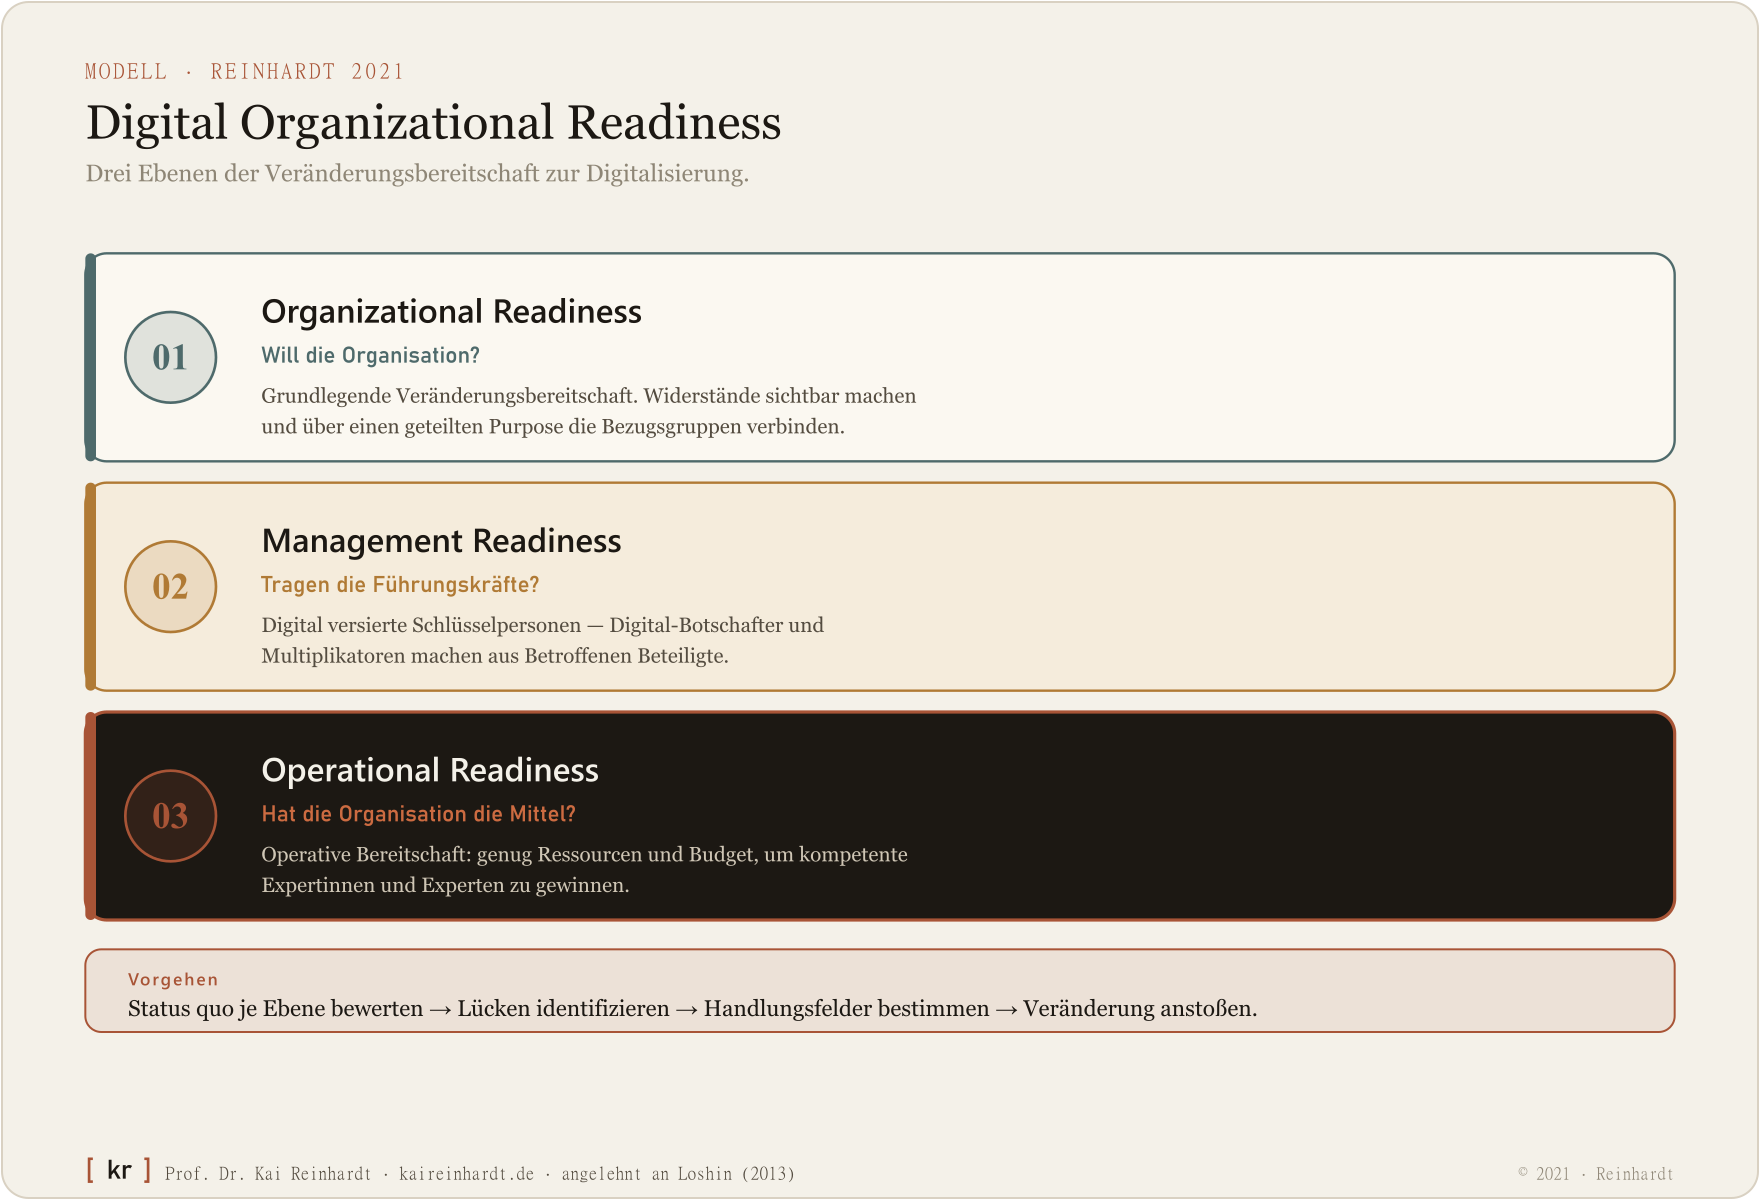Click the [ kr ] logo in footer
Screen dimensions: 1760x1200
[x=118, y=1170]
